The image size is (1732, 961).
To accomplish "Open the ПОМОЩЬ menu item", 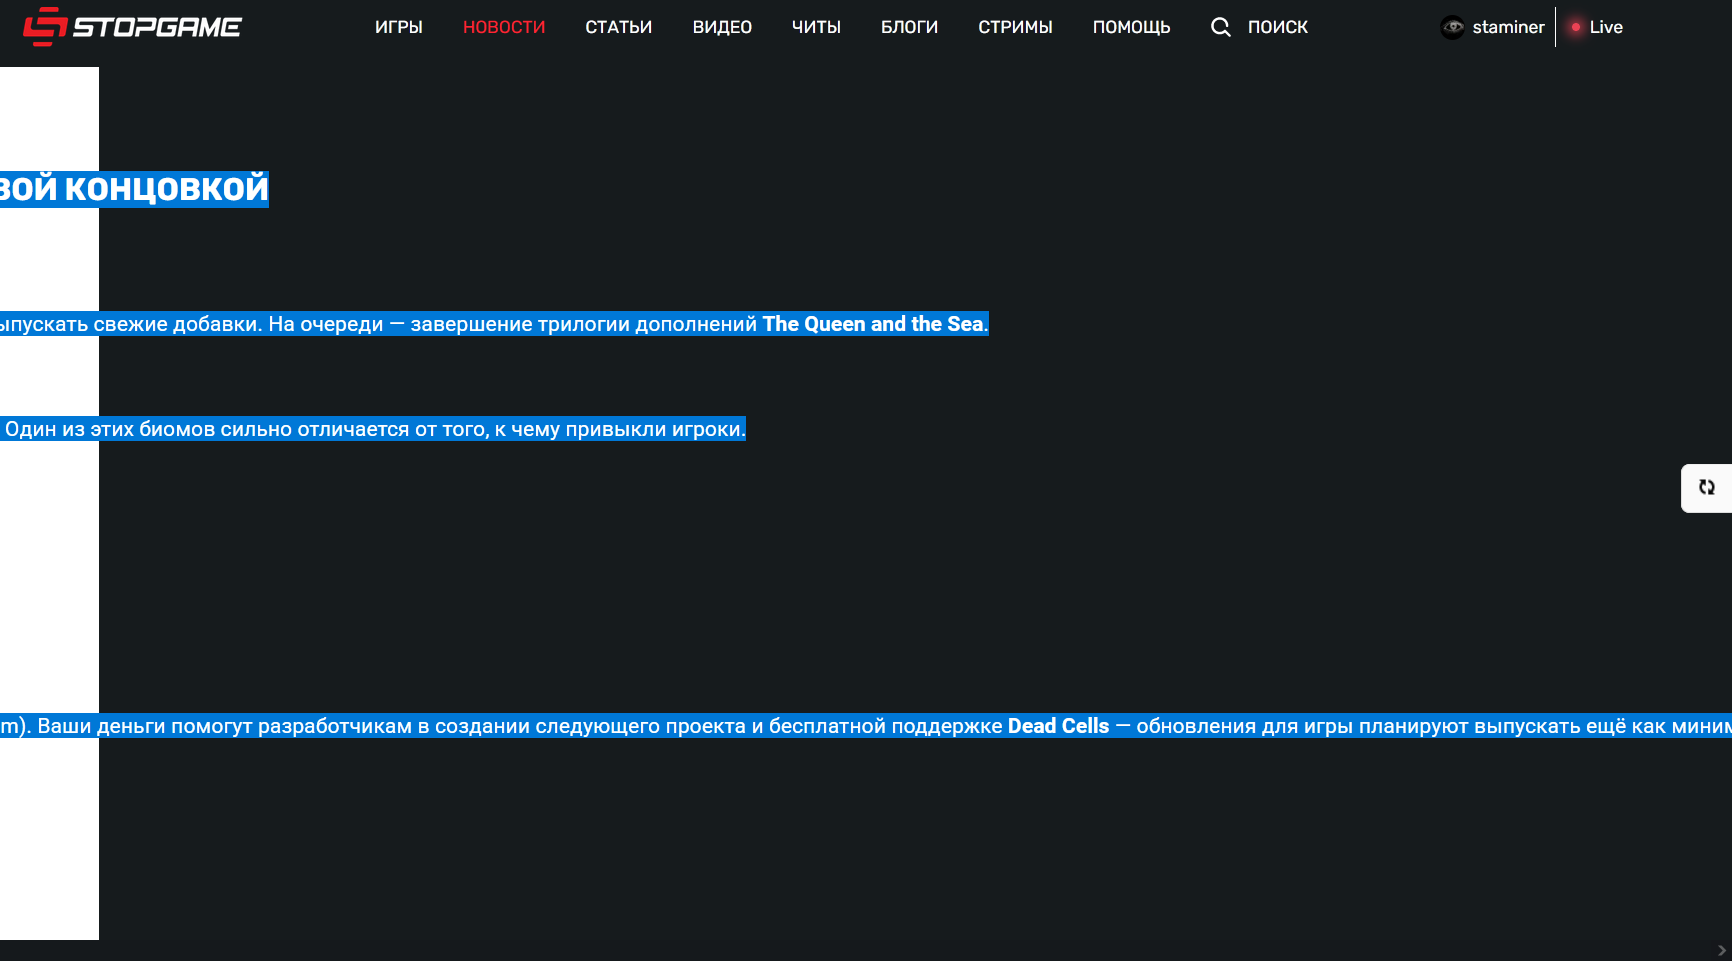I will coord(1131,27).
